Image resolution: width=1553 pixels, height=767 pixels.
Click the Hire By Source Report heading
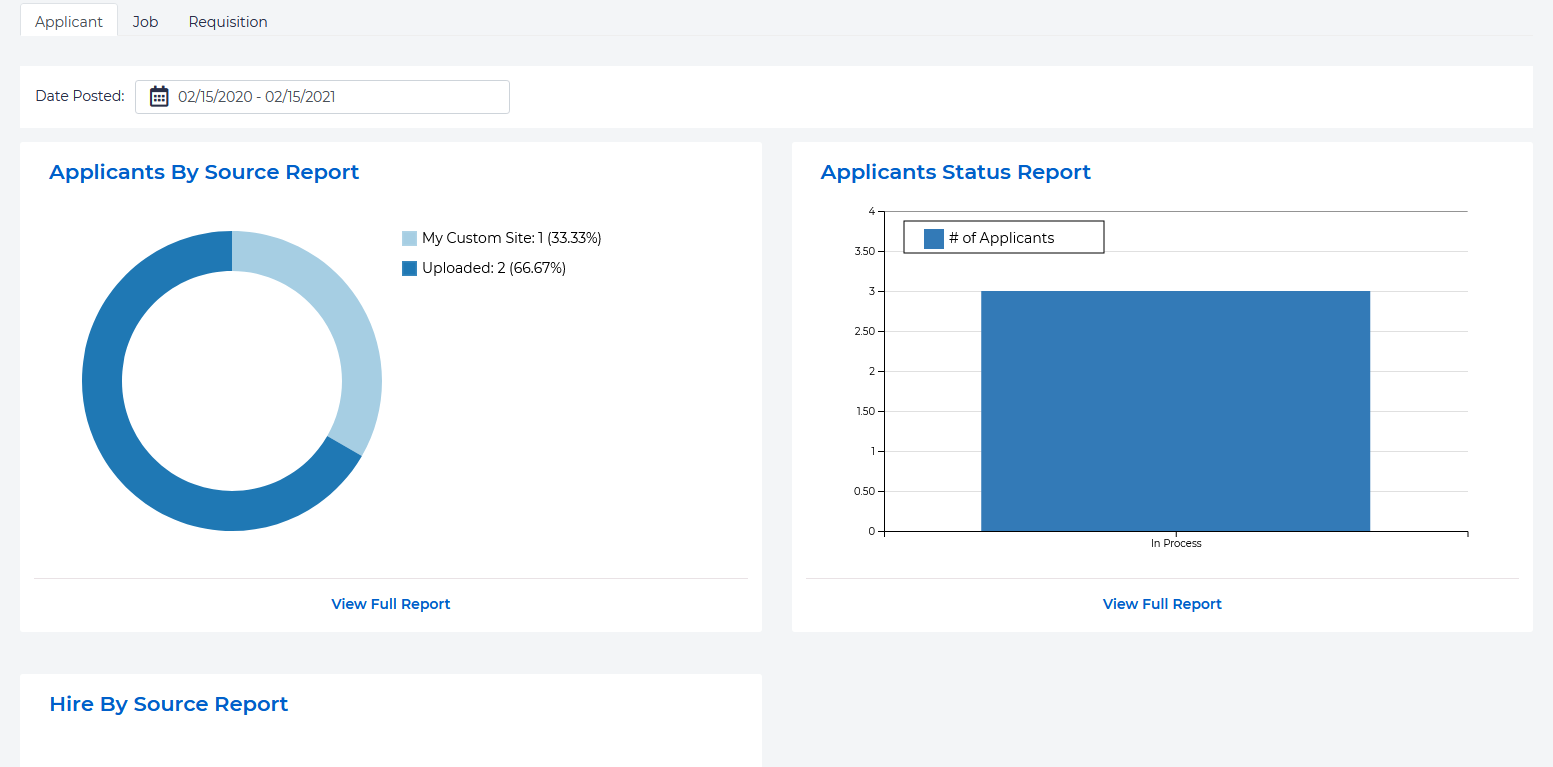(169, 704)
